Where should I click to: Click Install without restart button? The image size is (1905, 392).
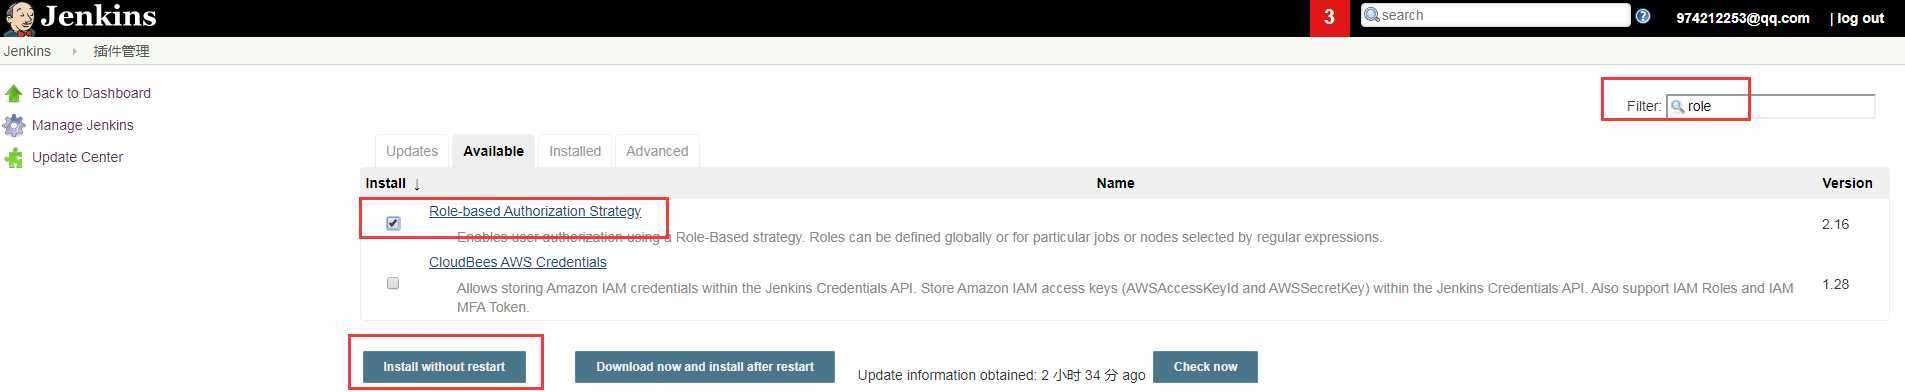[444, 366]
